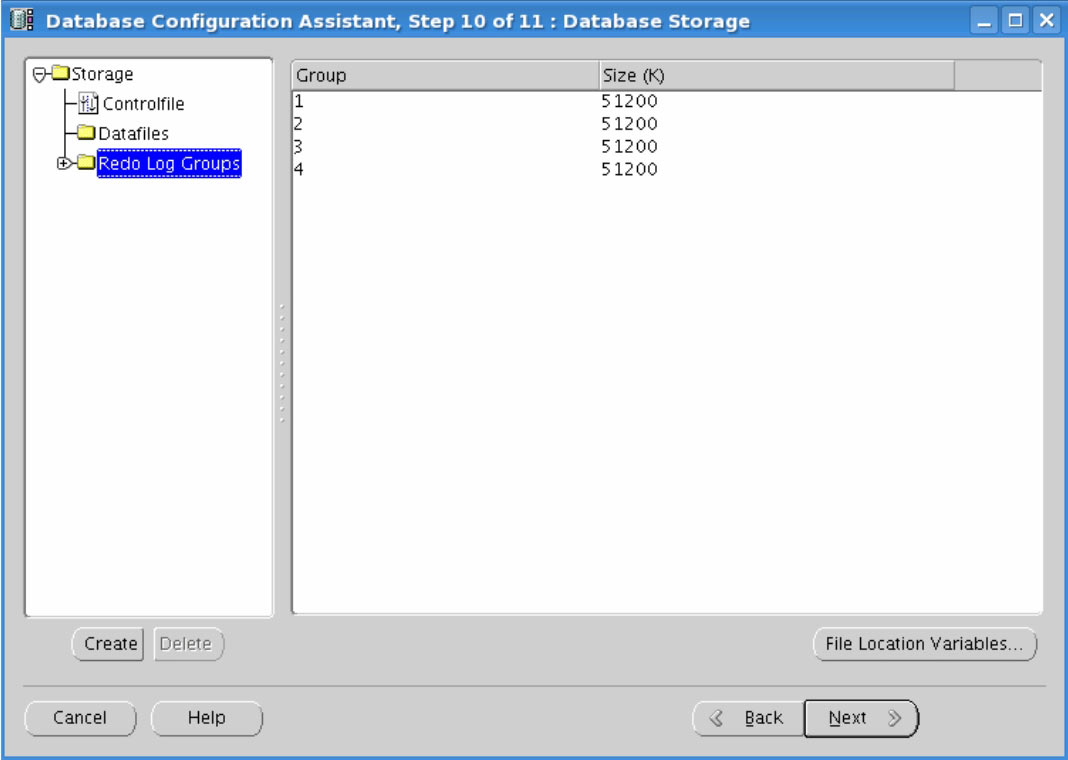The image size is (1068, 760).
Task: Go Back to the previous step
Action: click(748, 718)
